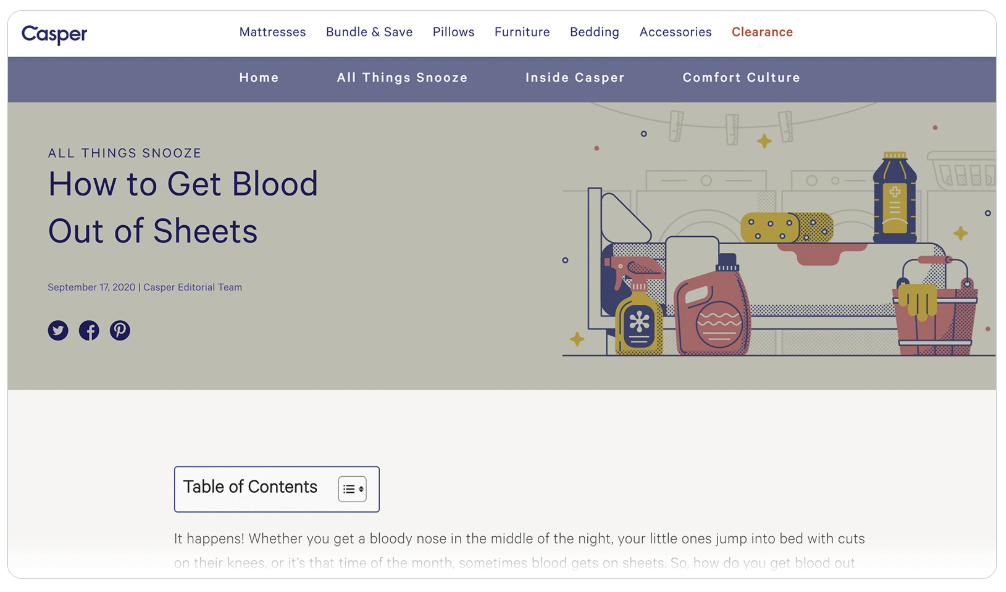Switch to All Things Snooze tab
Image resolution: width=1006 pixels, height=592 pixels.
pos(402,78)
